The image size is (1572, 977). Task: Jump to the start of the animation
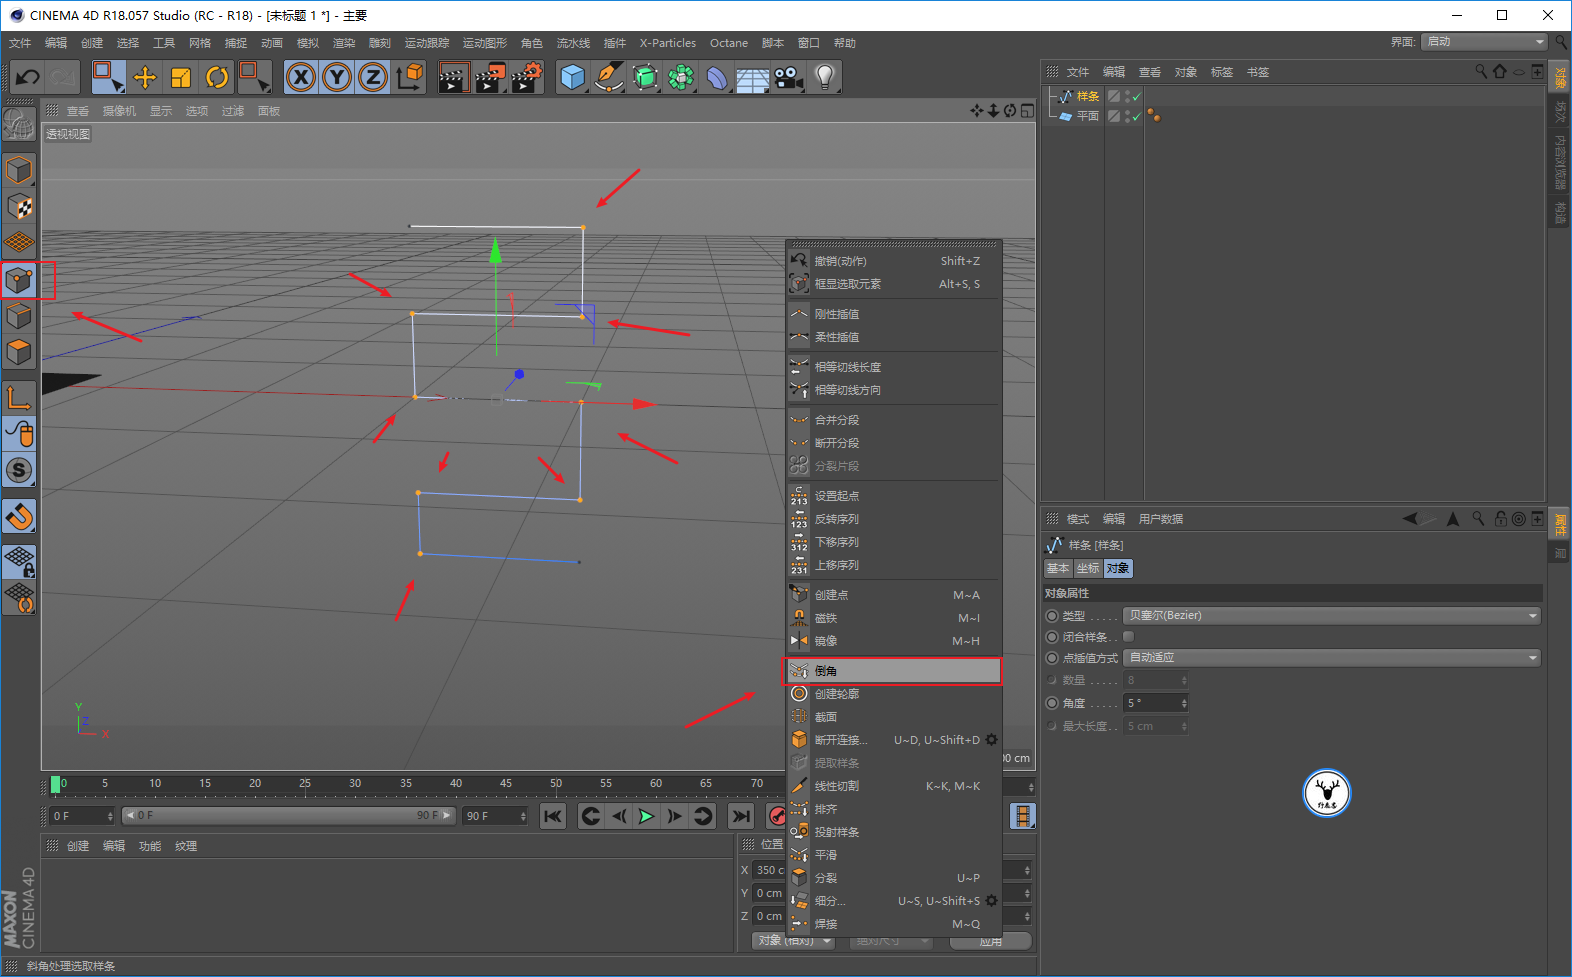[553, 816]
